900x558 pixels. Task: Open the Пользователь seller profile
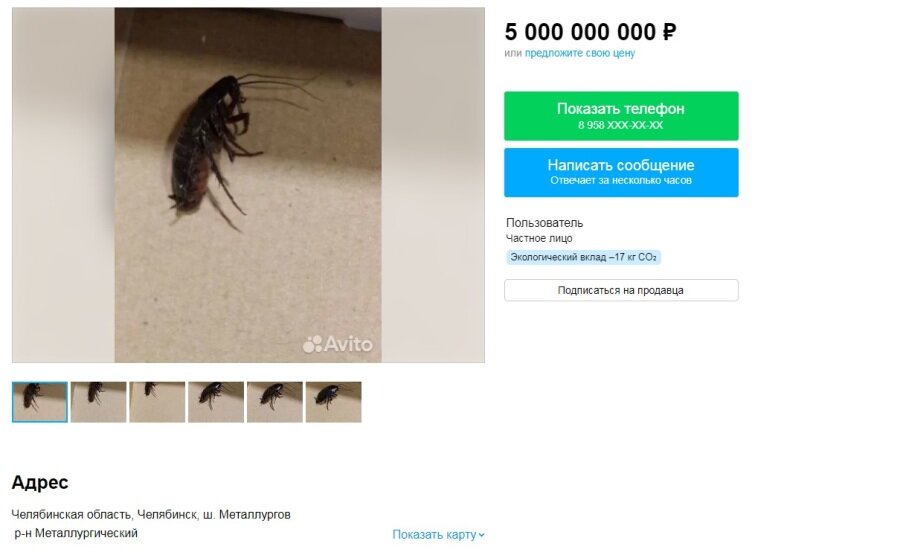(544, 223)
